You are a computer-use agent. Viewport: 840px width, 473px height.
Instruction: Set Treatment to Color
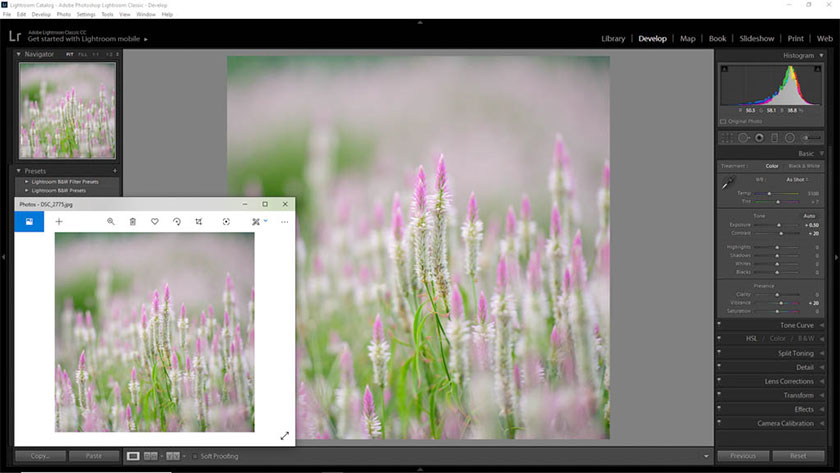click(x=772, y=166)
